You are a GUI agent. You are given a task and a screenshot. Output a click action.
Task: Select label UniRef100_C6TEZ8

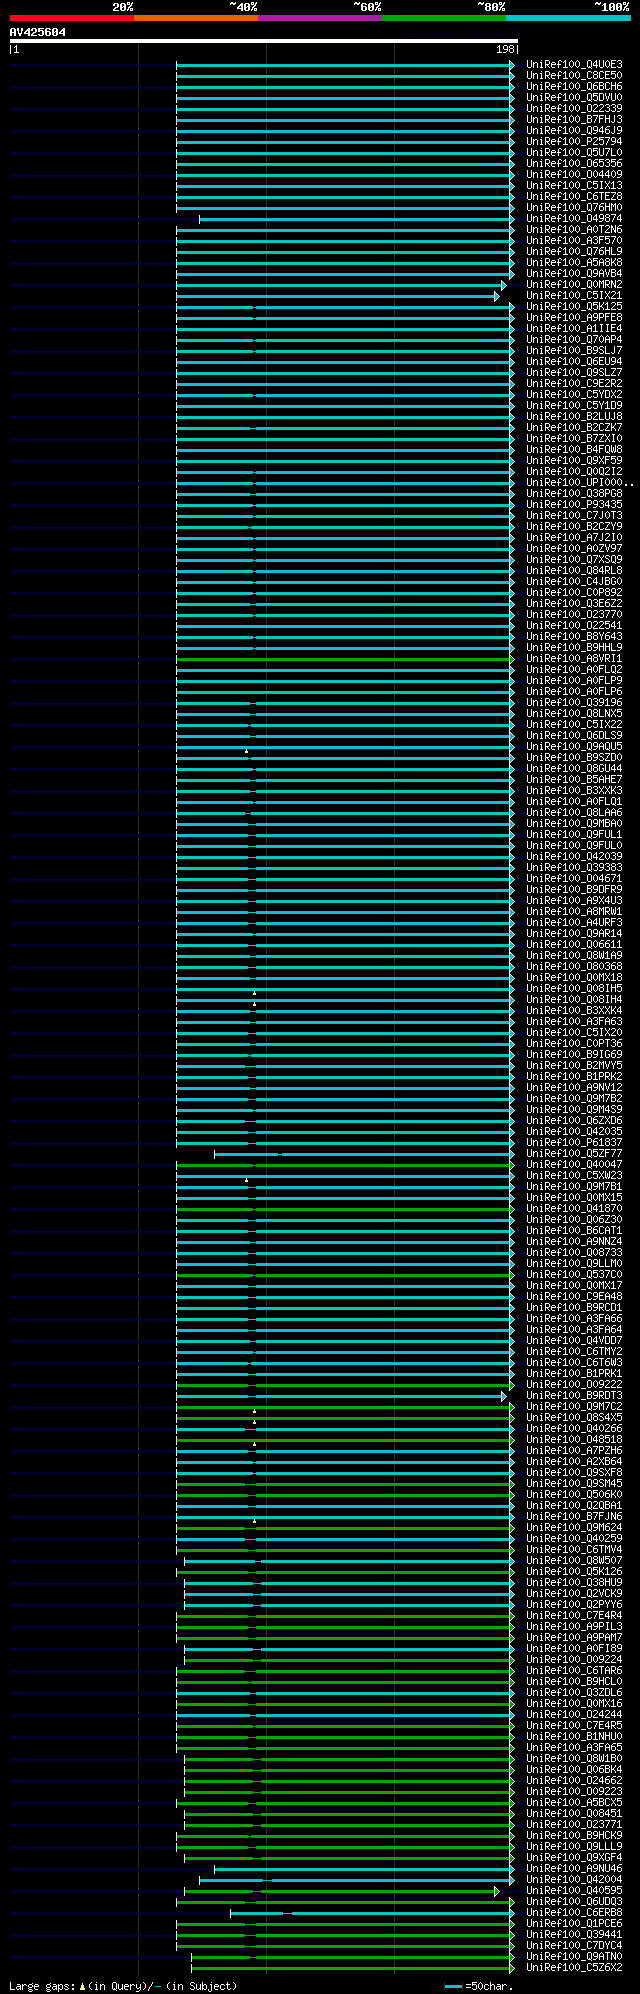pyautogui.click(x=574, y=197)
